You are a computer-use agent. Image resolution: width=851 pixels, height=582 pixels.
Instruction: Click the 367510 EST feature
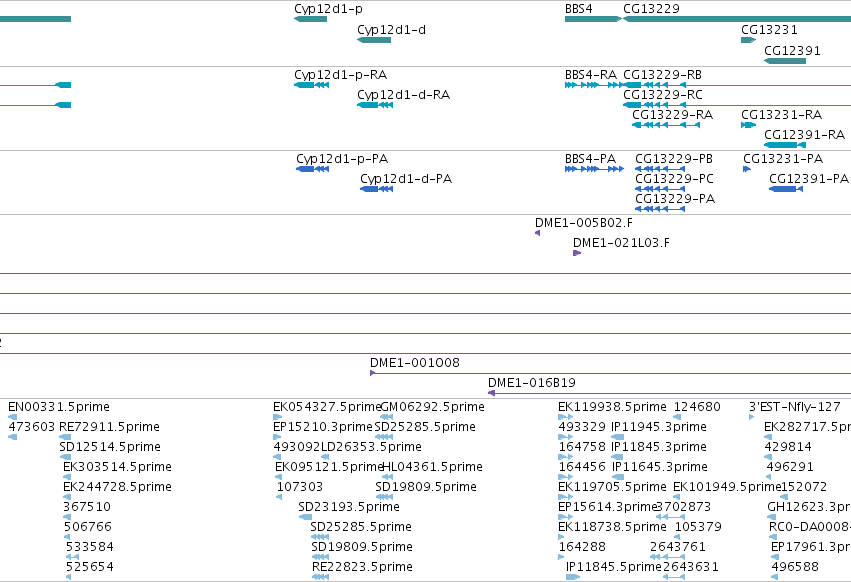pyautogui.click(x=67, y=517)
